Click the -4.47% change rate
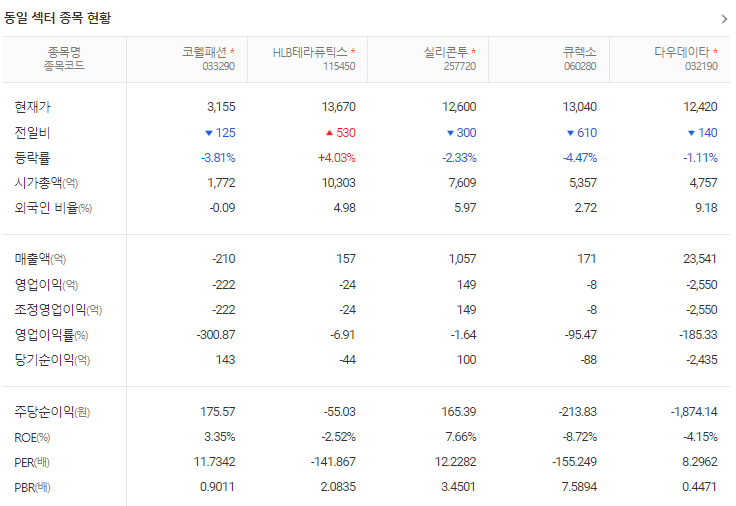This screenshot has width=736, height=506. click(x=580, y=158)
